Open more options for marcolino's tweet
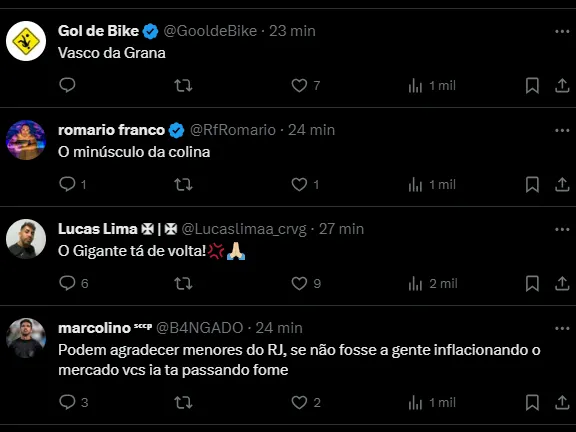 (x=562, y=328)
